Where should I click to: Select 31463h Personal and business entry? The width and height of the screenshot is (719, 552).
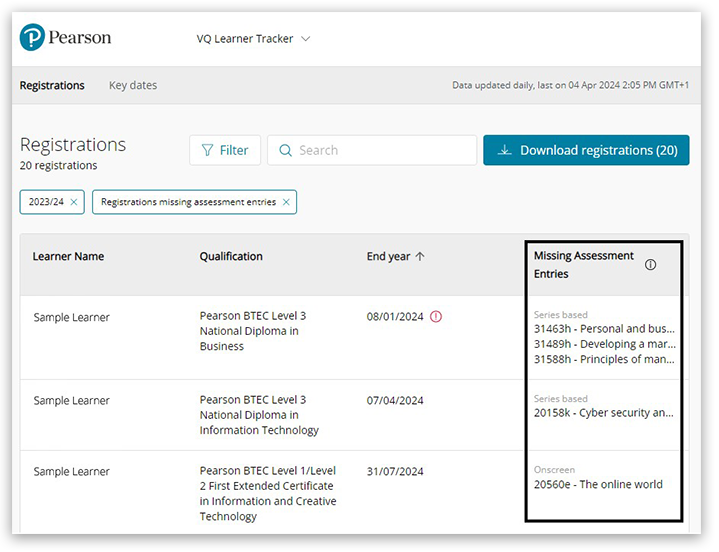pyautogui.click(x=604, y=329)
